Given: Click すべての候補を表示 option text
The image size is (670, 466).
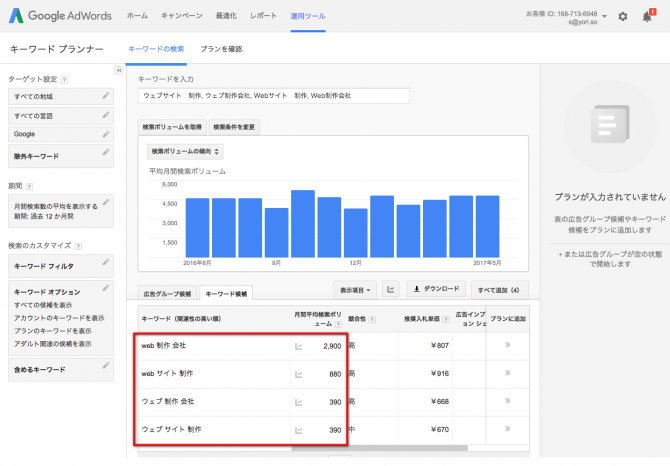Looking at the screenshot, I should click(43, 305).
